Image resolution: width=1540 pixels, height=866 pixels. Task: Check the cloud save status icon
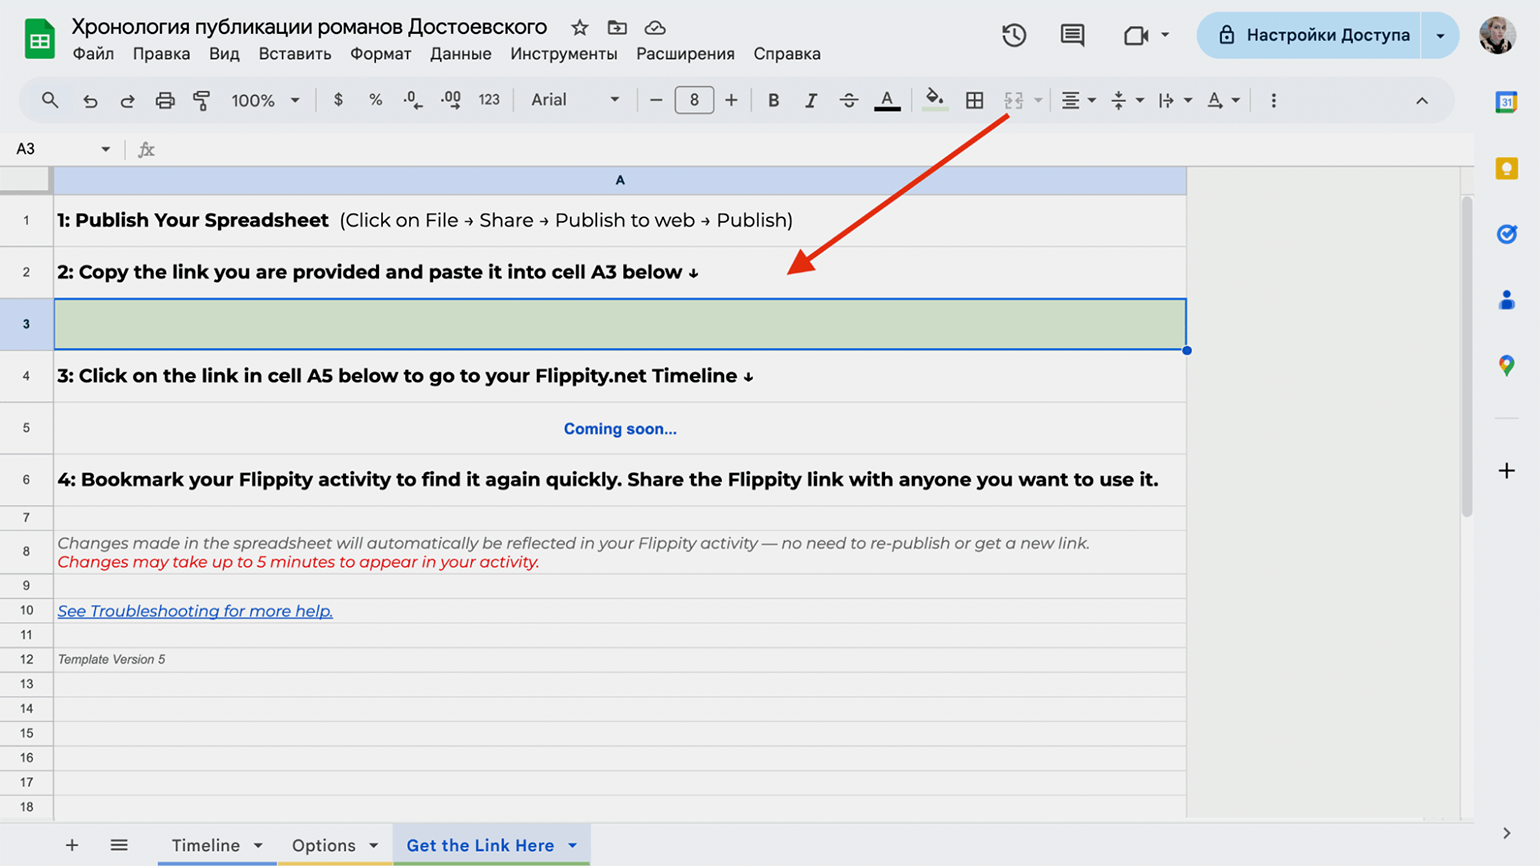(655, 28)
